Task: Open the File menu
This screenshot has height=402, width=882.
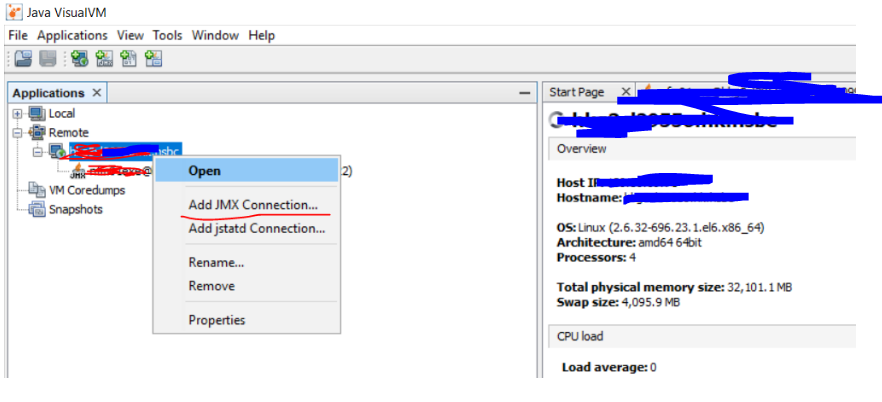Action: [18, 35]
